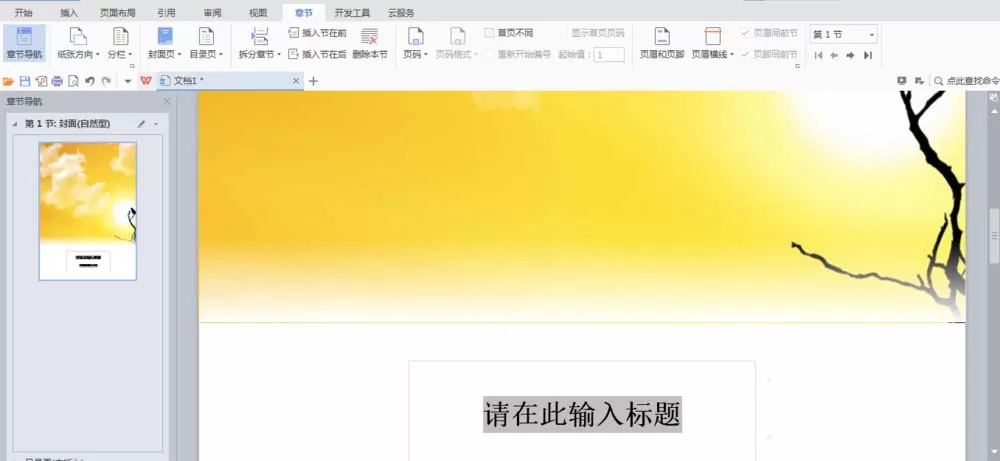Switch to the 视图 ribbon tab

258,13
